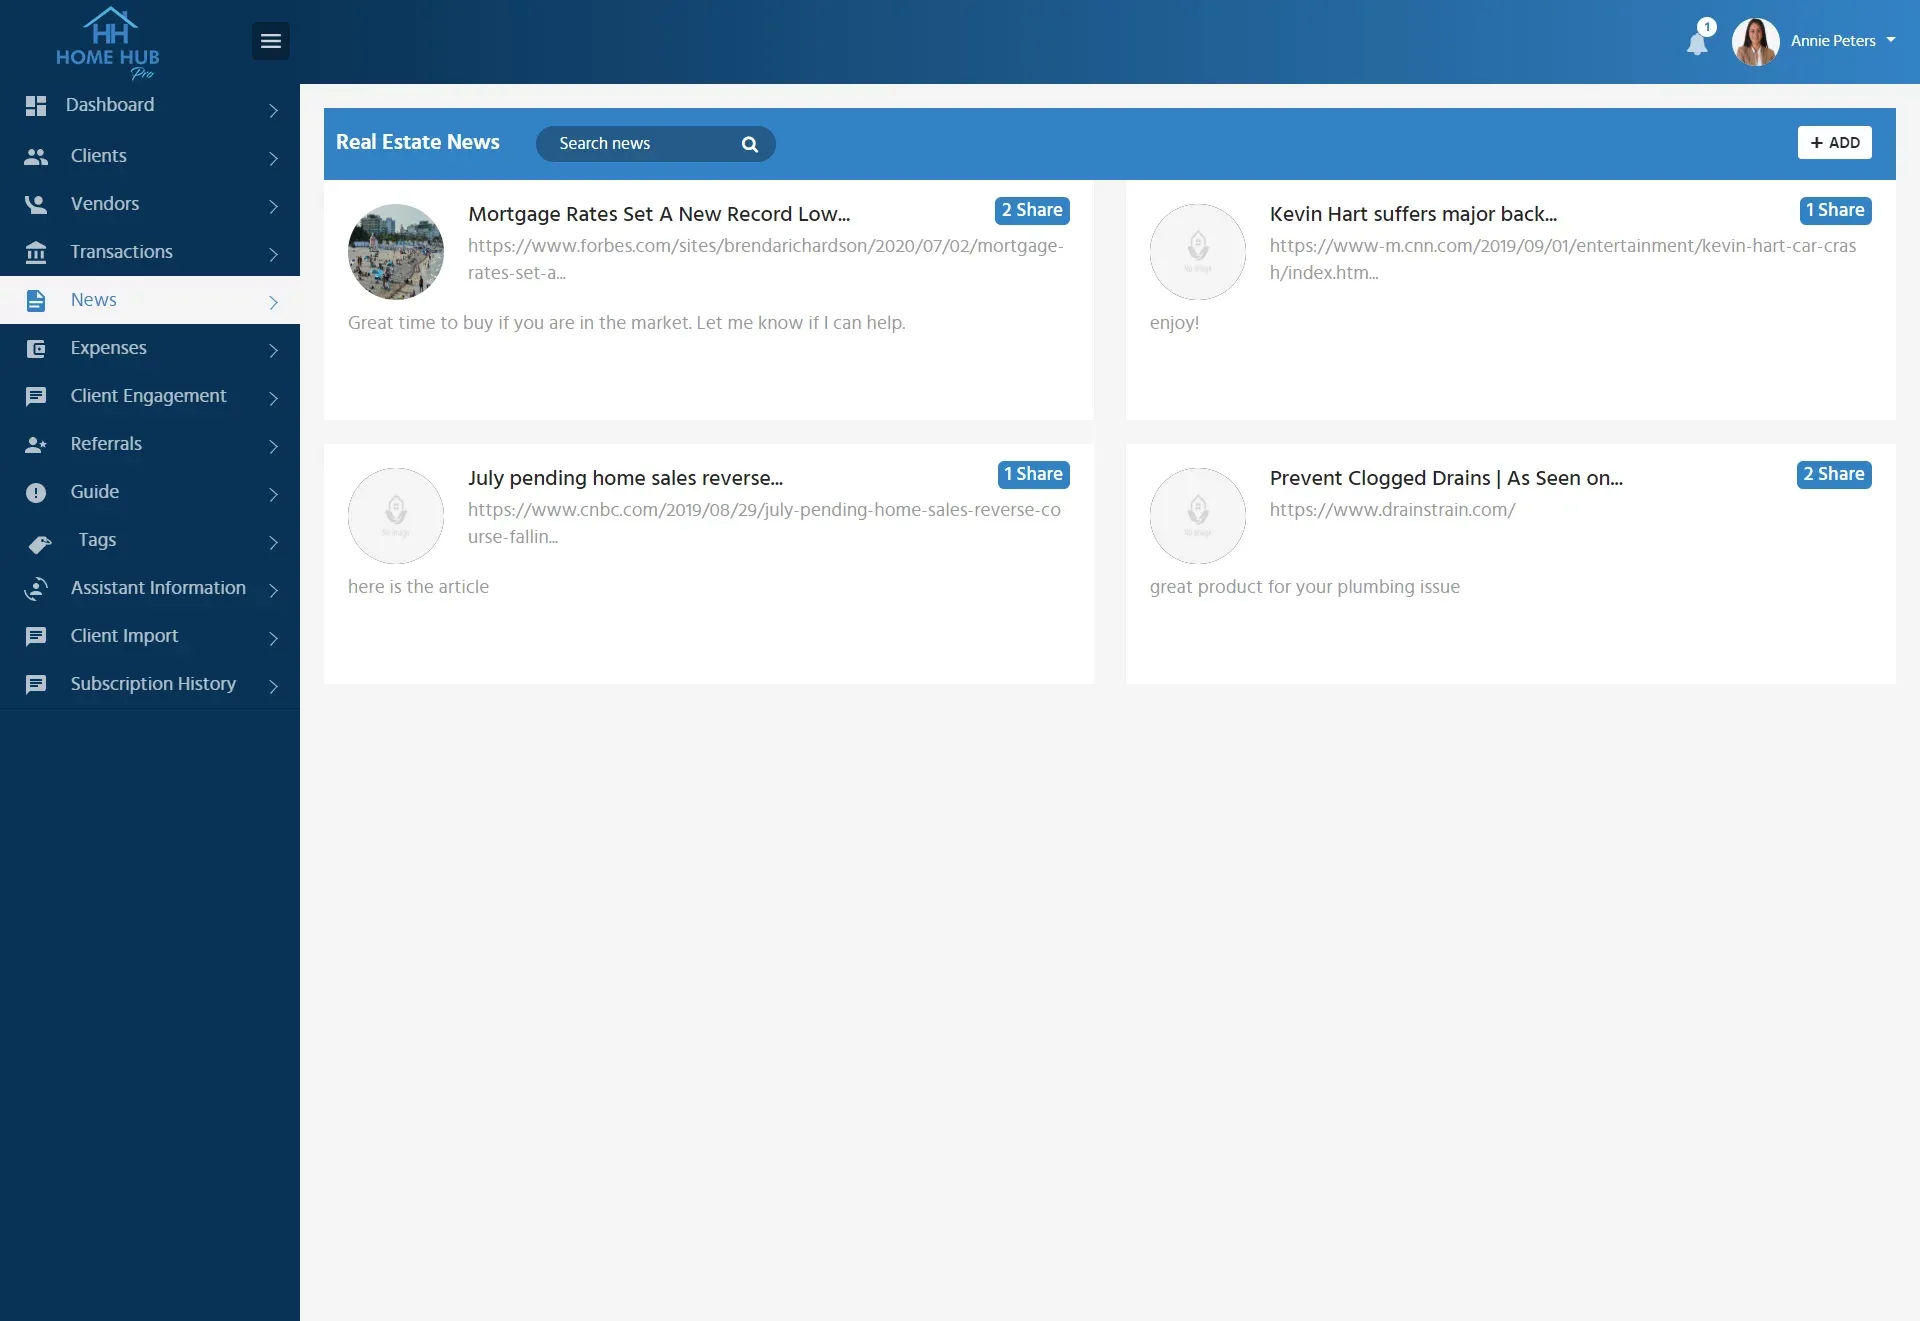Open the Client Import menu item

coord(150,636)
